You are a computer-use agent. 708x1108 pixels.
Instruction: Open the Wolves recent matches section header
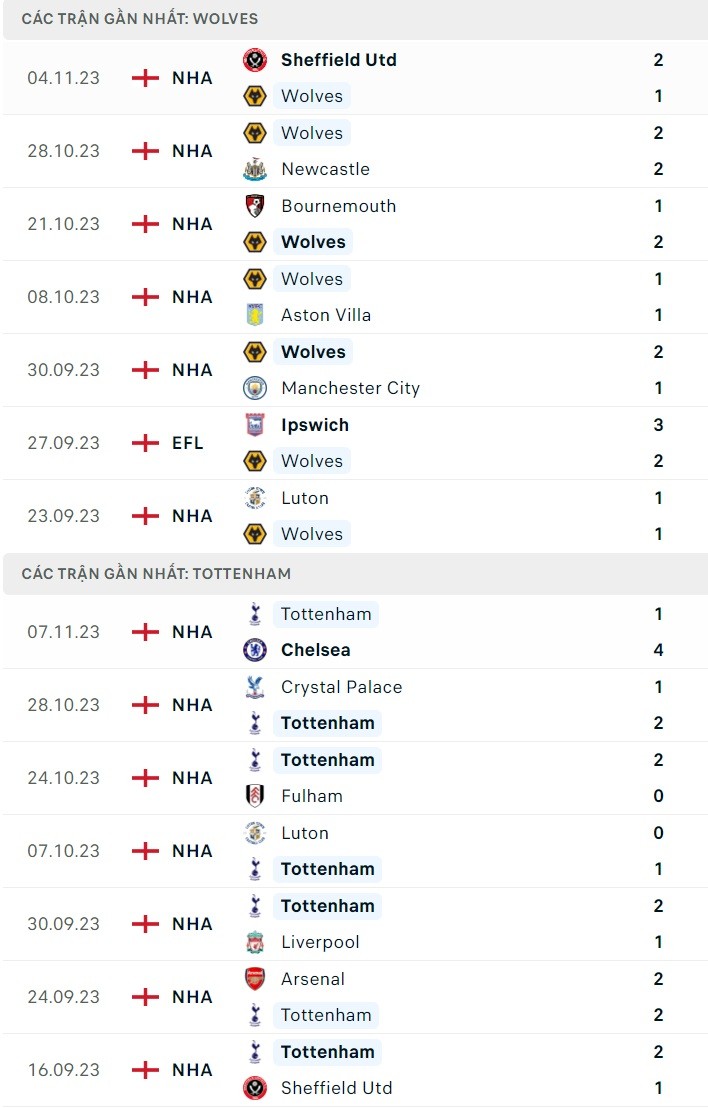(140, 19)
